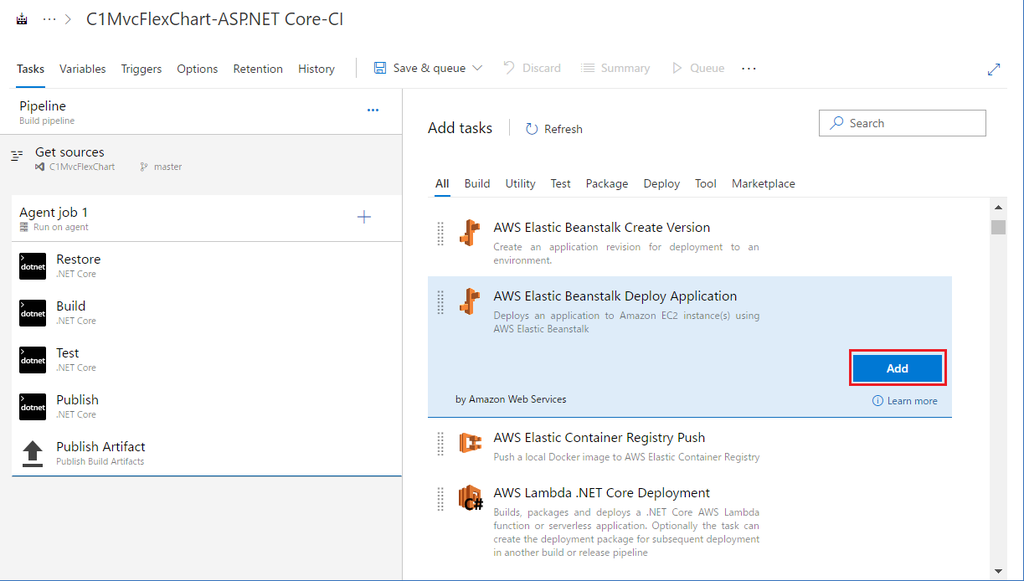Click the Discard button

[x=532, y=68]
